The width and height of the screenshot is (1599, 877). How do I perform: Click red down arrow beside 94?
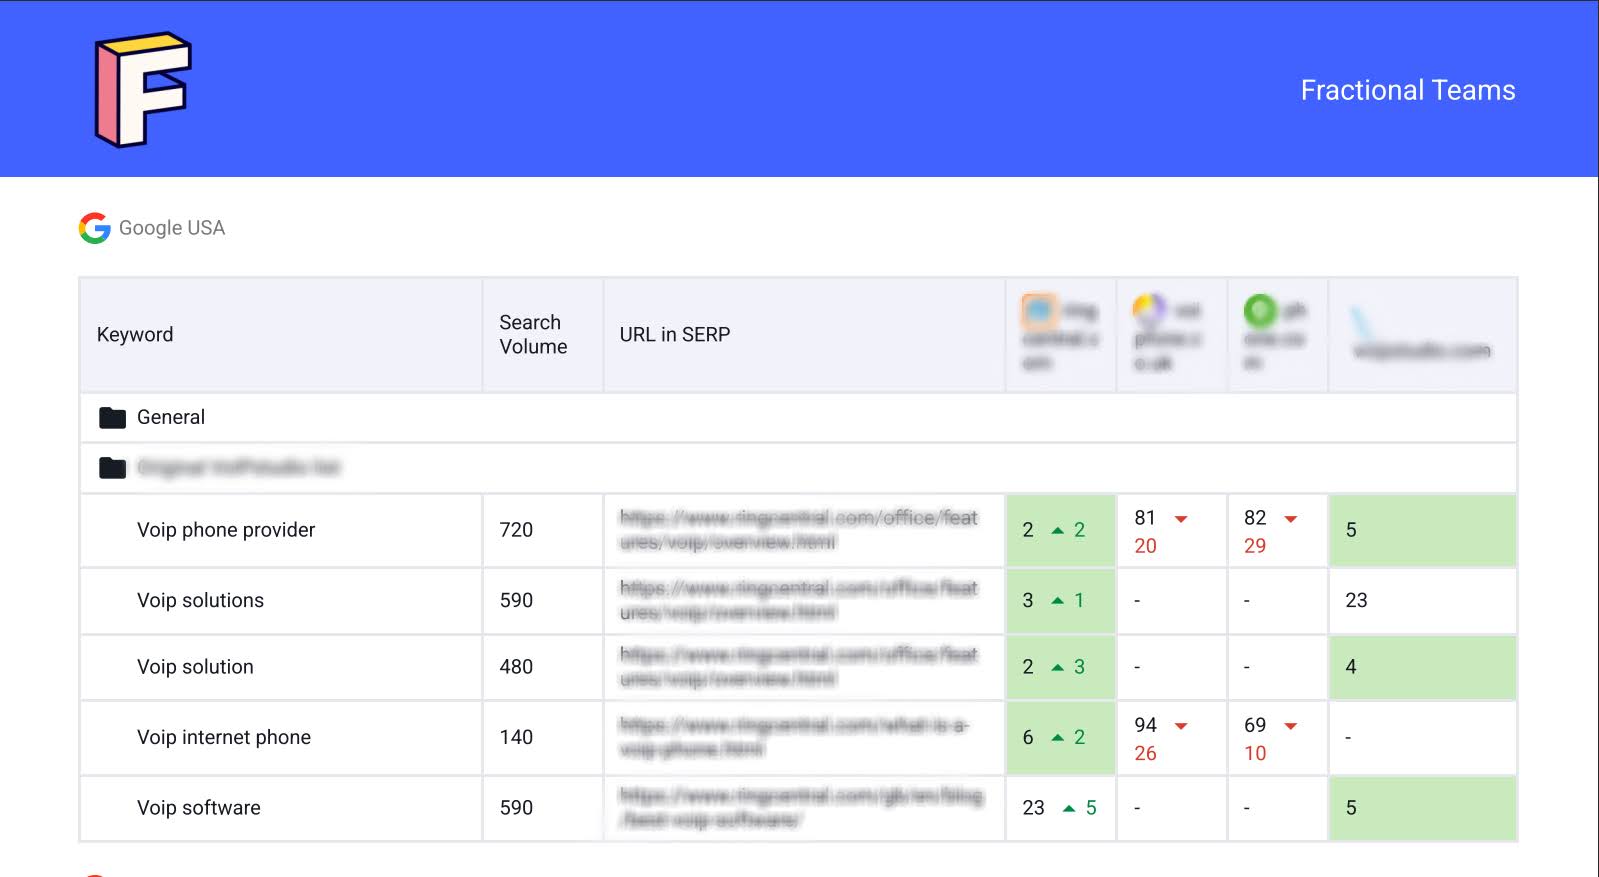[1181, 726]
